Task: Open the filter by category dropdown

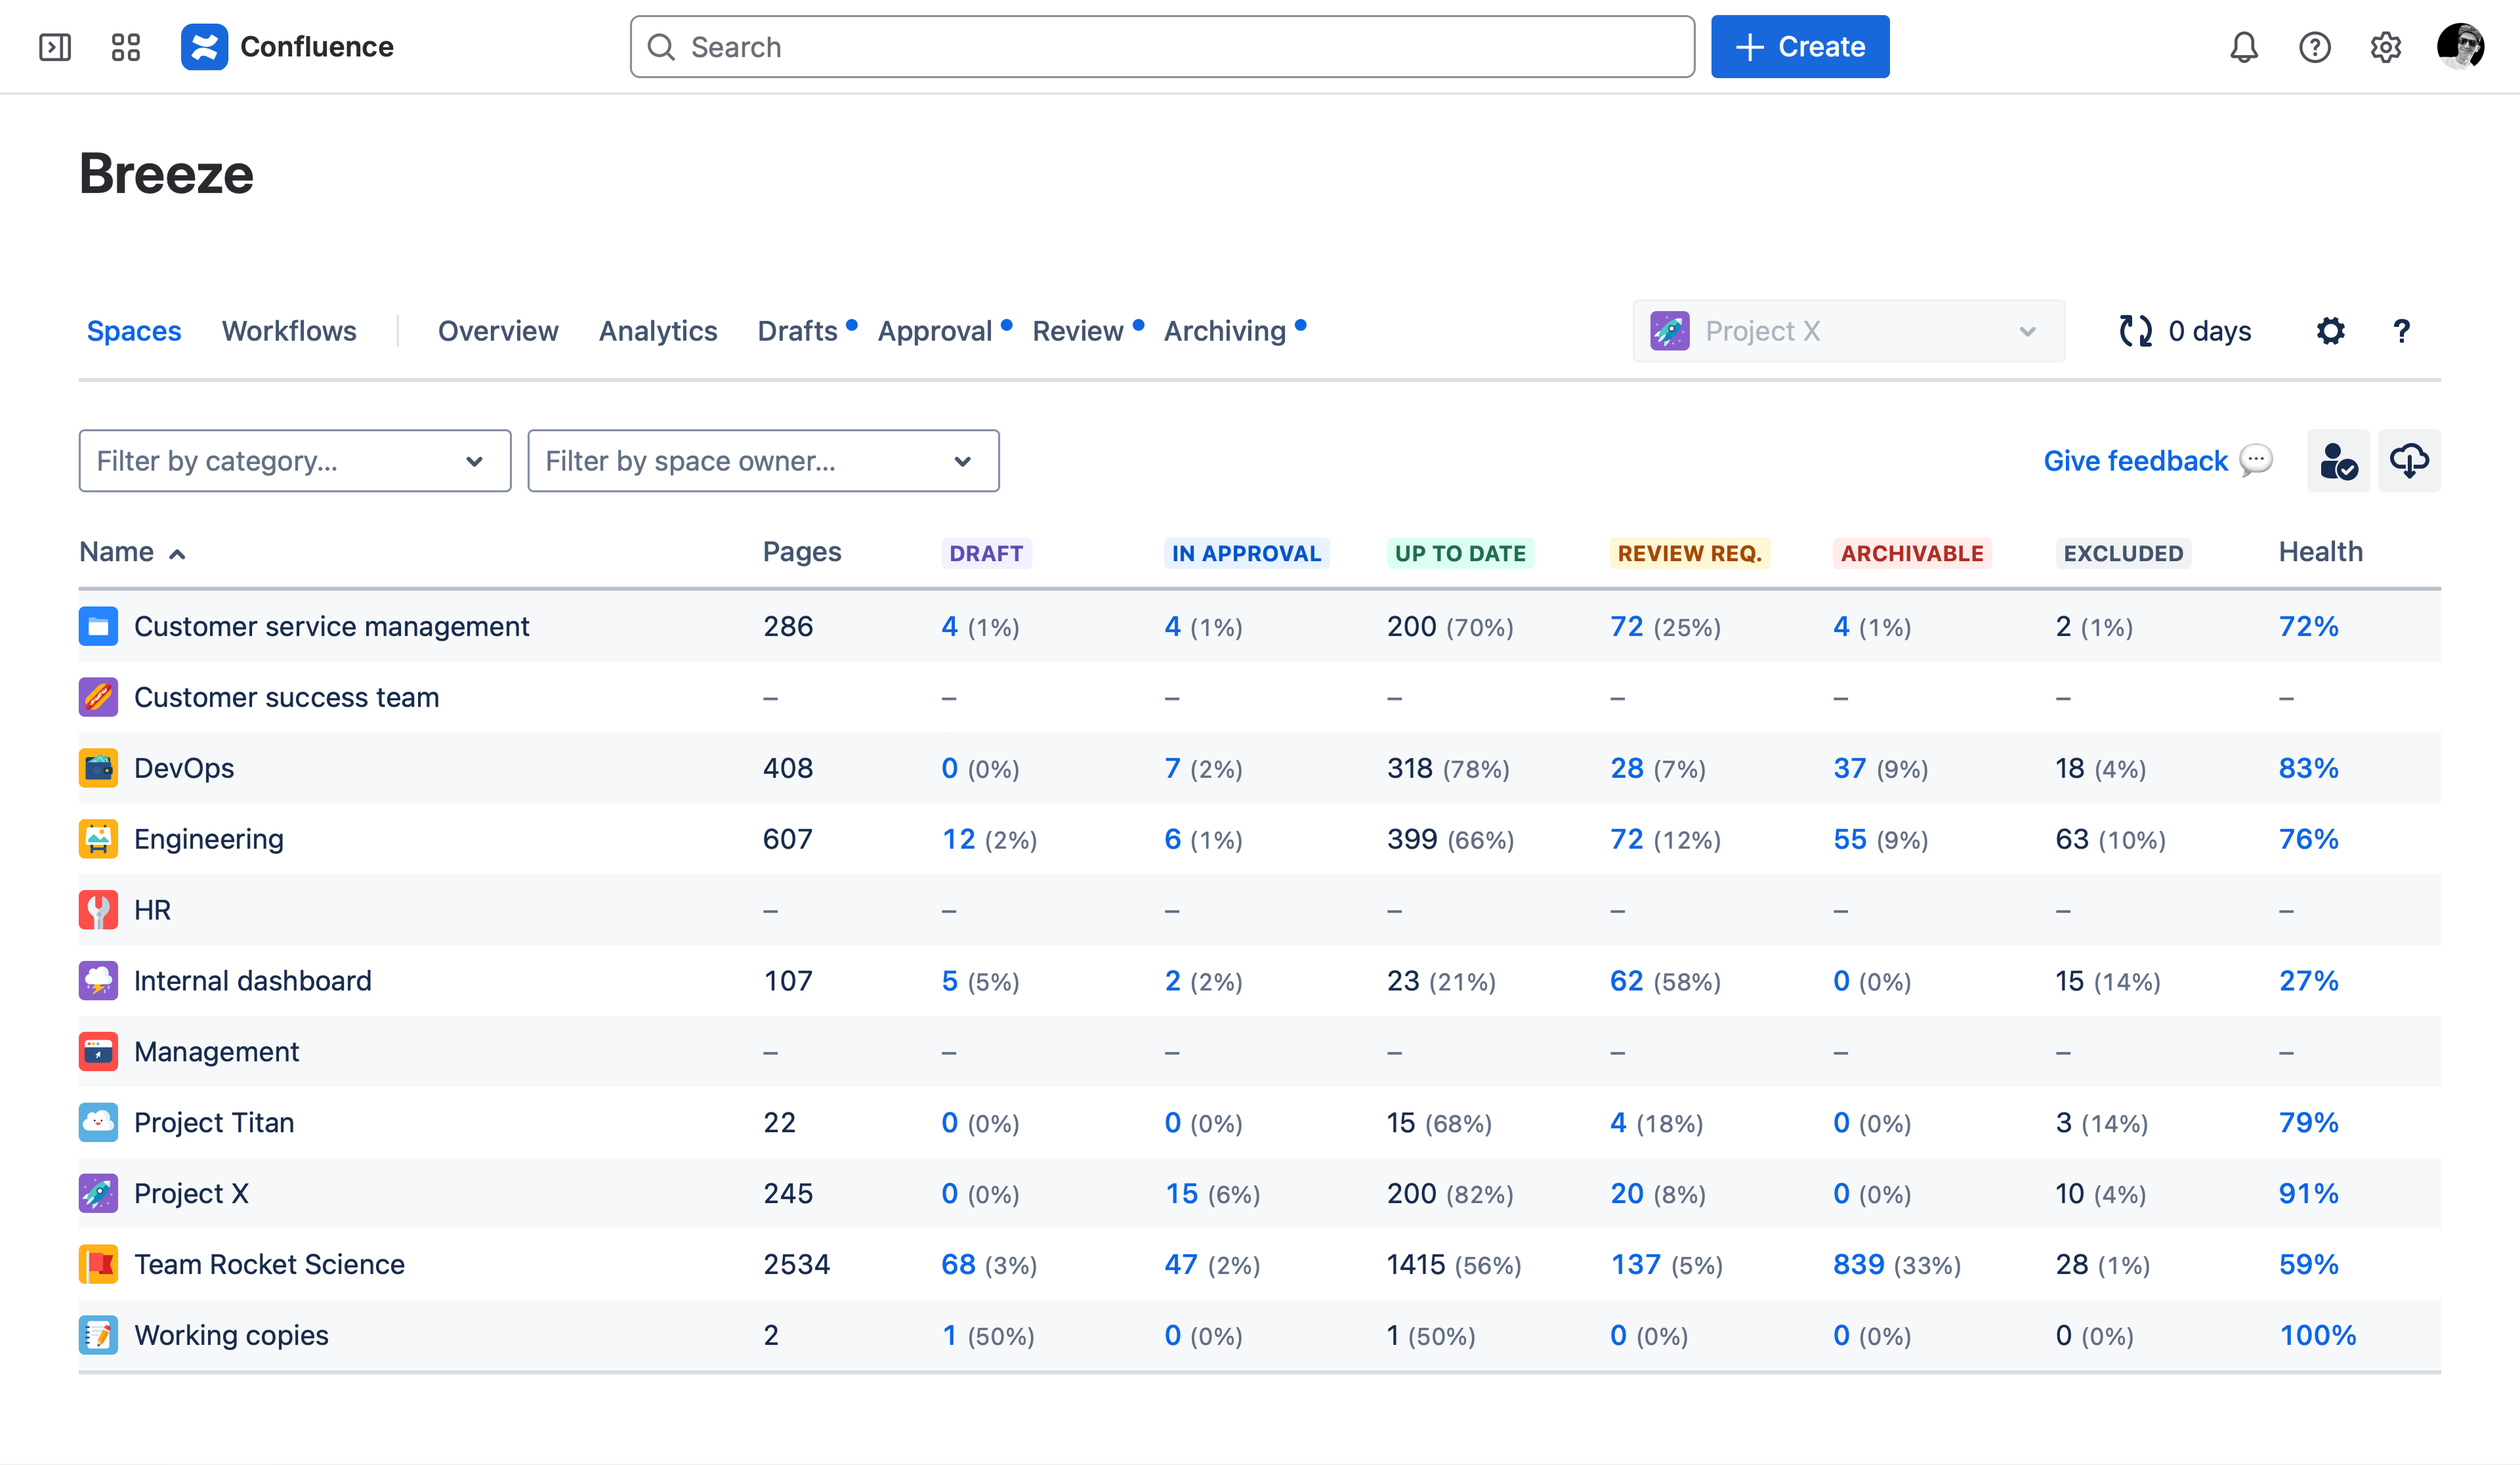Action: [x=294, y=461]
